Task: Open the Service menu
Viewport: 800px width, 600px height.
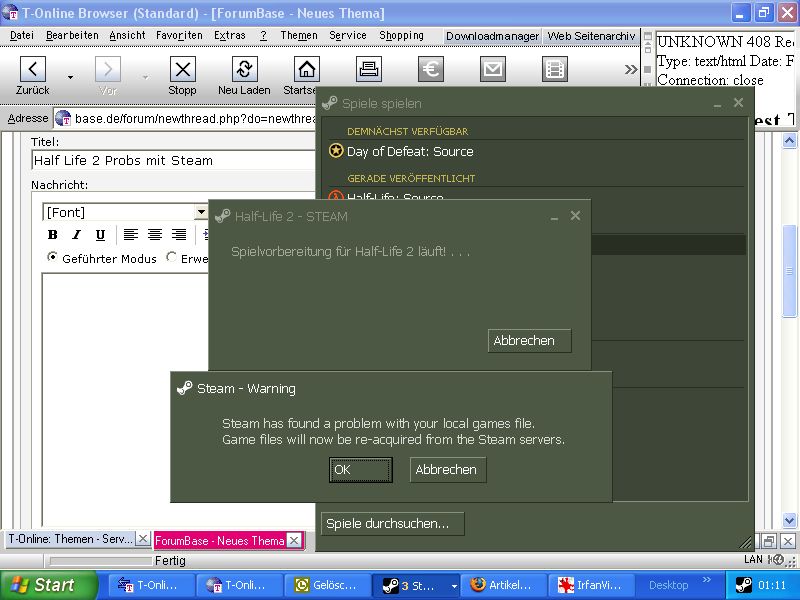Action: (x=347, y=35)
